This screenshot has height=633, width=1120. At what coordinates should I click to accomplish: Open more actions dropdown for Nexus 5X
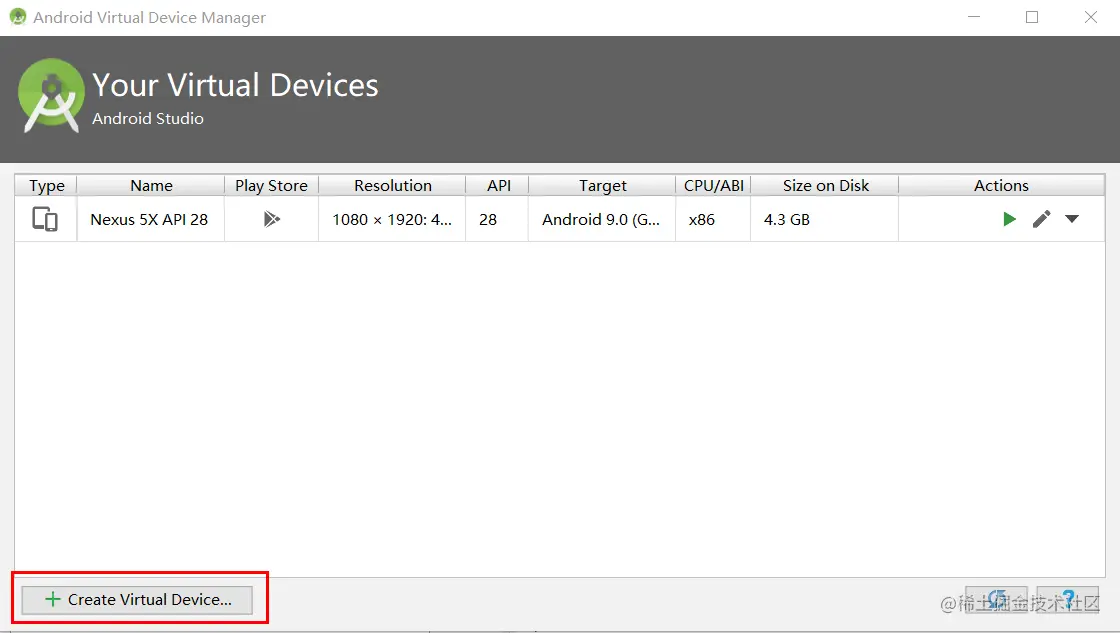click(x=1071, y=219)
